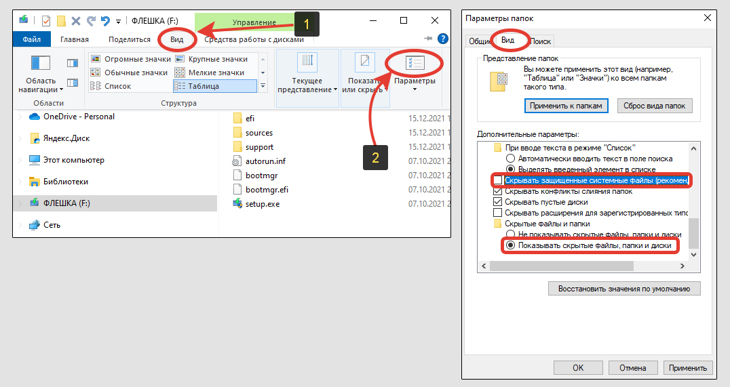Choose the Extra large icons layout (Огромные значки)

coord(131,59)
